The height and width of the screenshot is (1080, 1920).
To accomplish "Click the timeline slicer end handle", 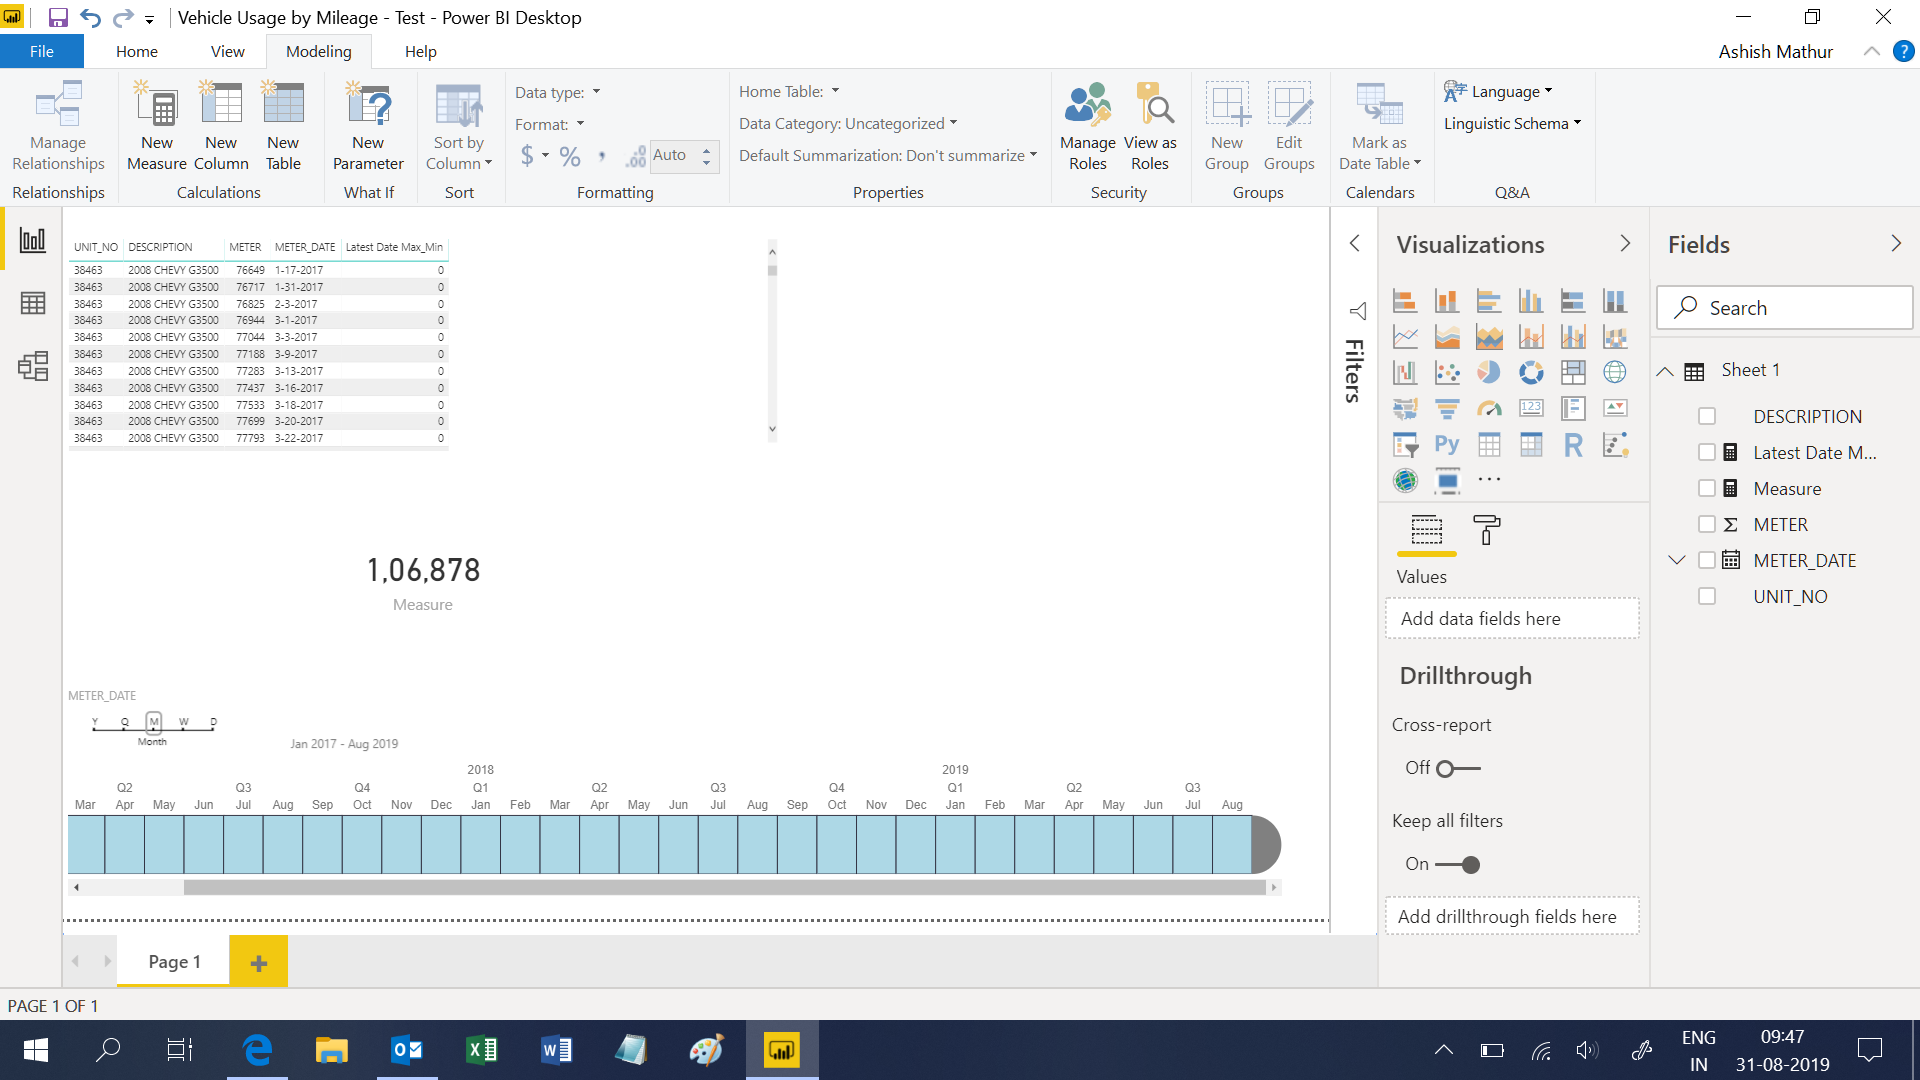I will (x=1266, y=845).
